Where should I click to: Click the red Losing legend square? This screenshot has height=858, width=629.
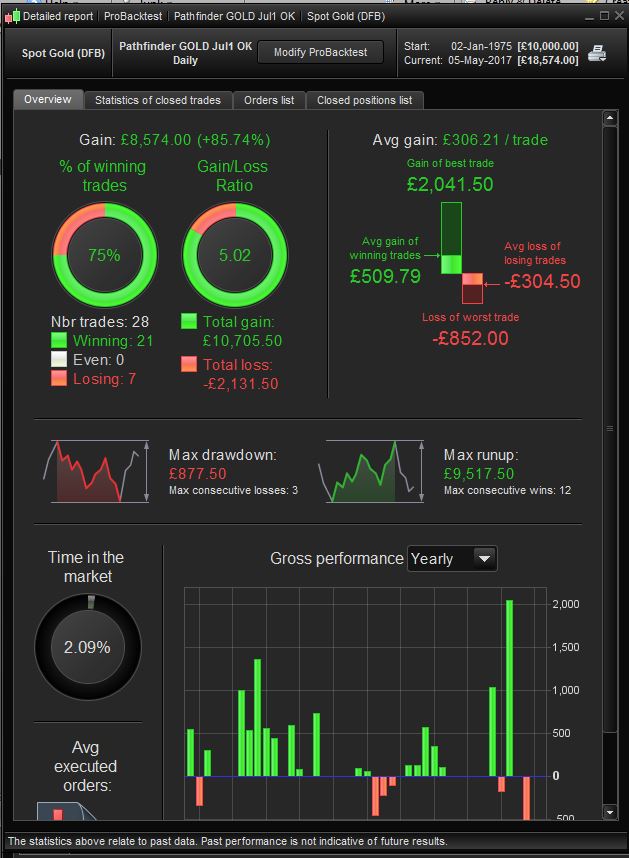(x=59, y=378)
